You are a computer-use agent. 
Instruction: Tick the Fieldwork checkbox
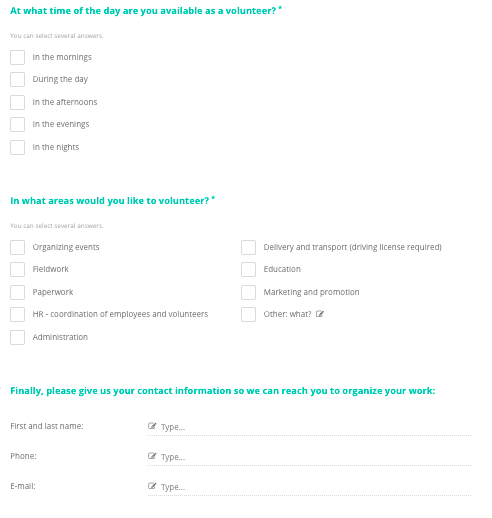[17, 269]
